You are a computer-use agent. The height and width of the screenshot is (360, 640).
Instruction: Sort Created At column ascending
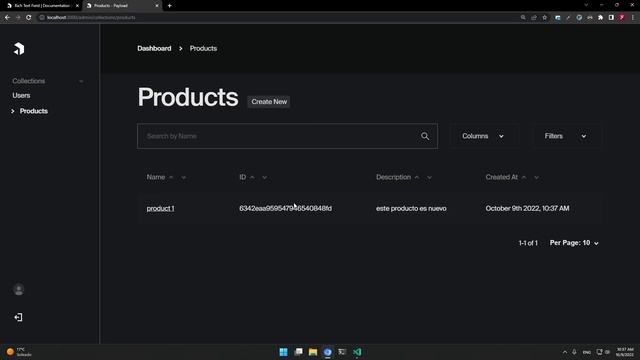click(524, 177)
